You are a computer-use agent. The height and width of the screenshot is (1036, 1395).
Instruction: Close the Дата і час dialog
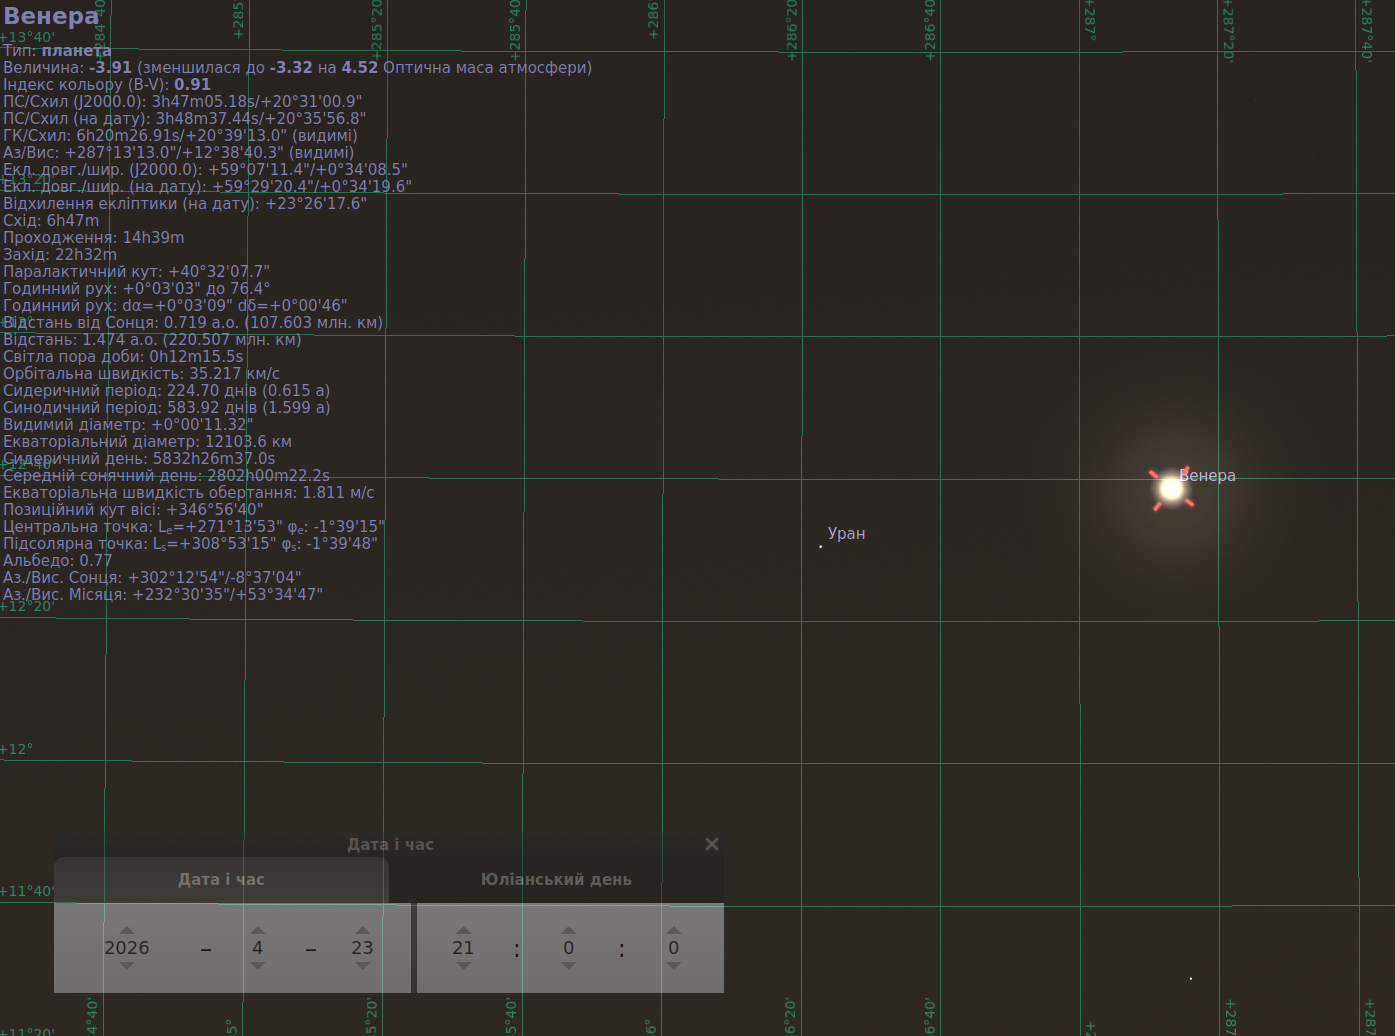[x=712, y=844]
